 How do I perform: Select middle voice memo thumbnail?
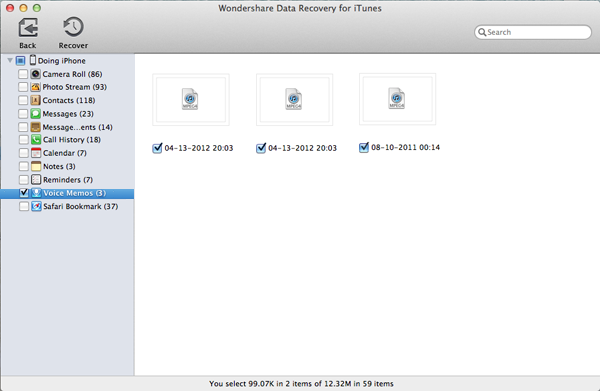(x=294, y=99)
